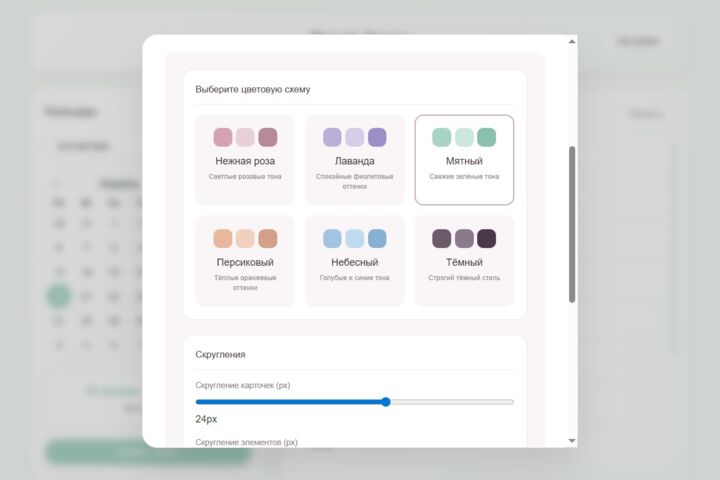Click the Голубые и синие тона description

354,278
